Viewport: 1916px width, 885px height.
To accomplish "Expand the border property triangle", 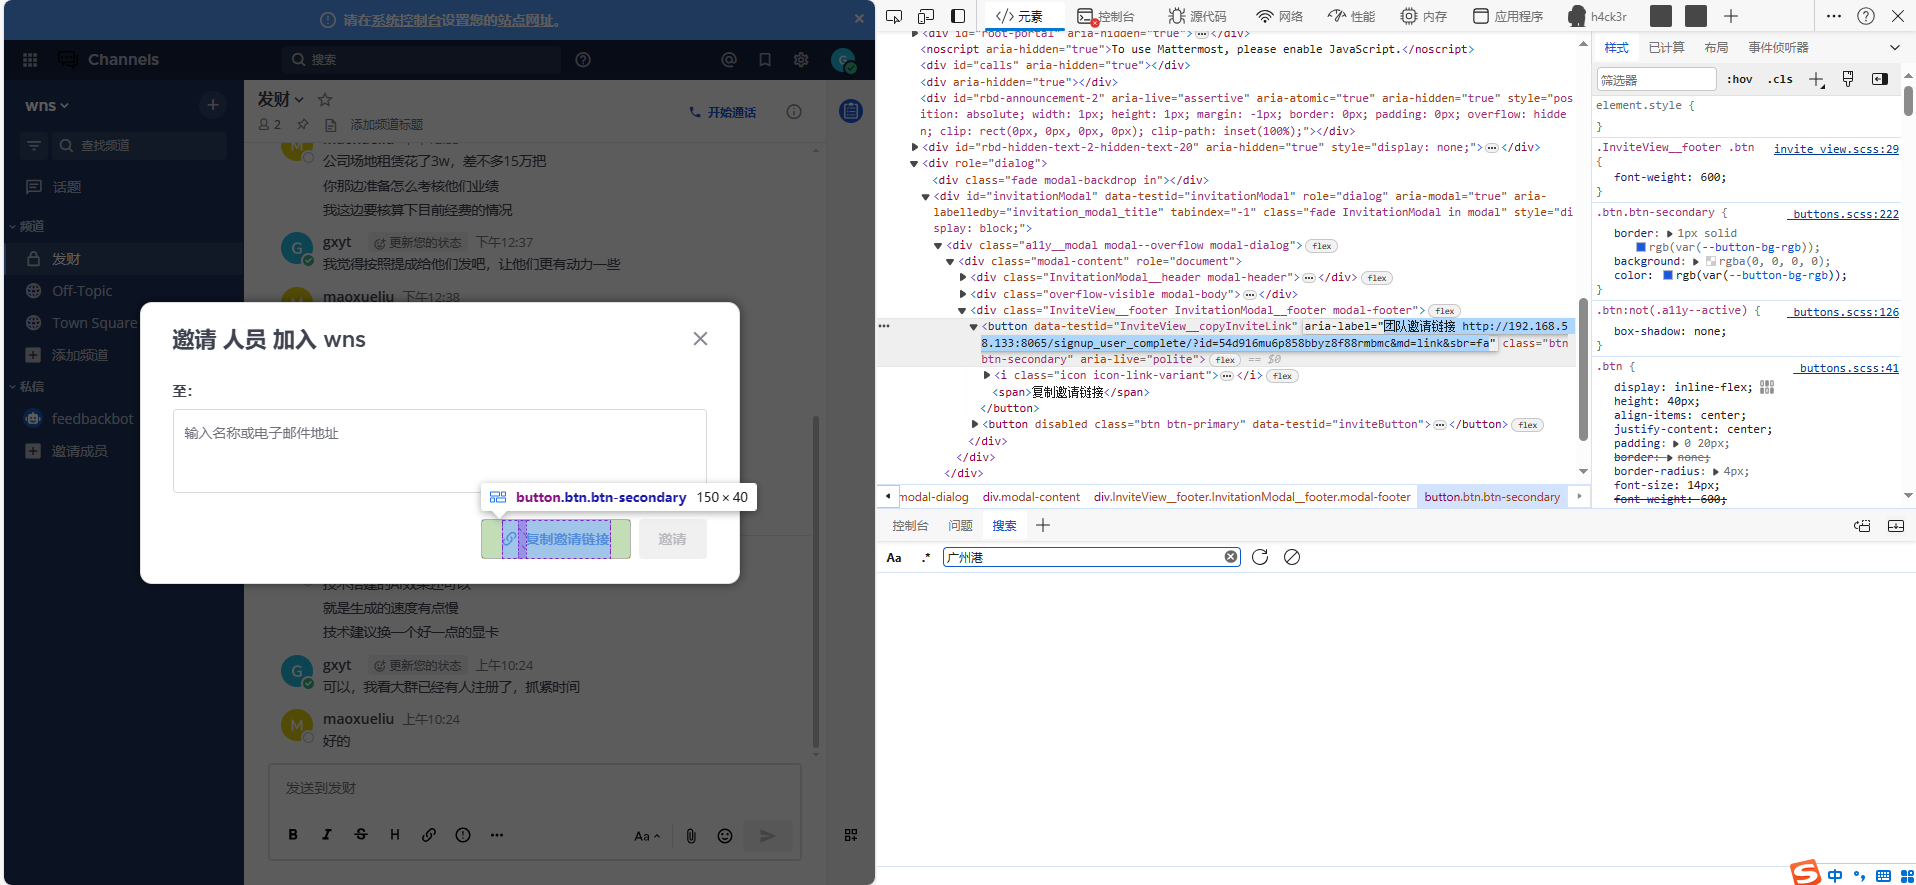I will [1670, 233].
